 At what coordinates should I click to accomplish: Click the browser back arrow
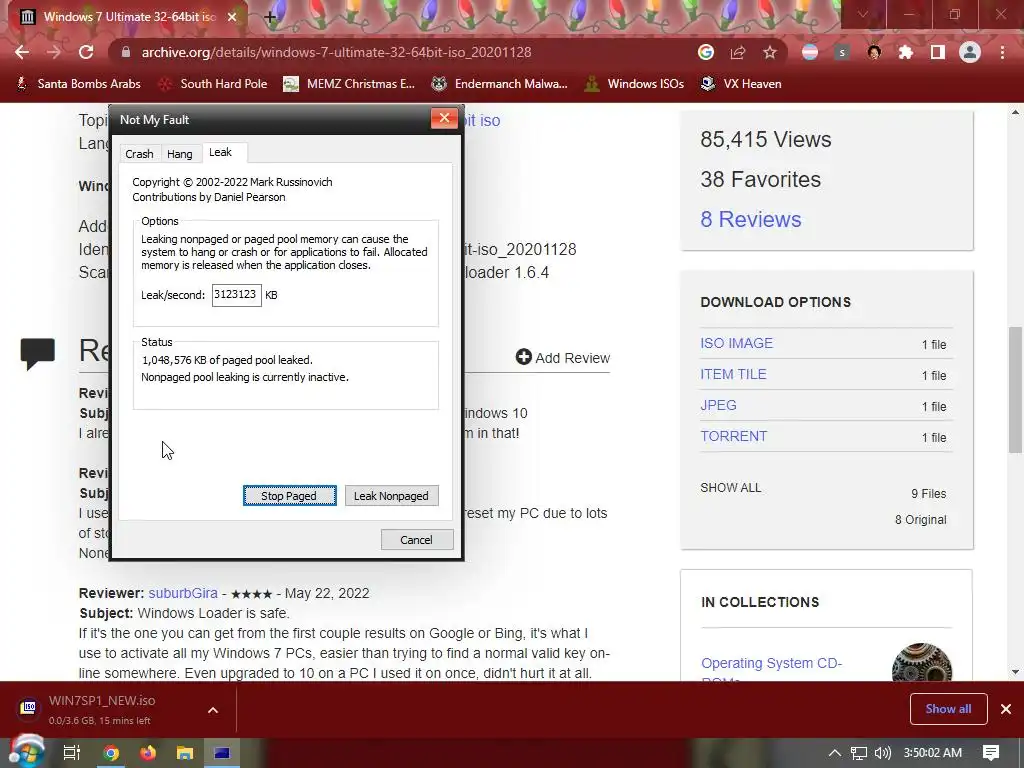click(x=22, y=52)
